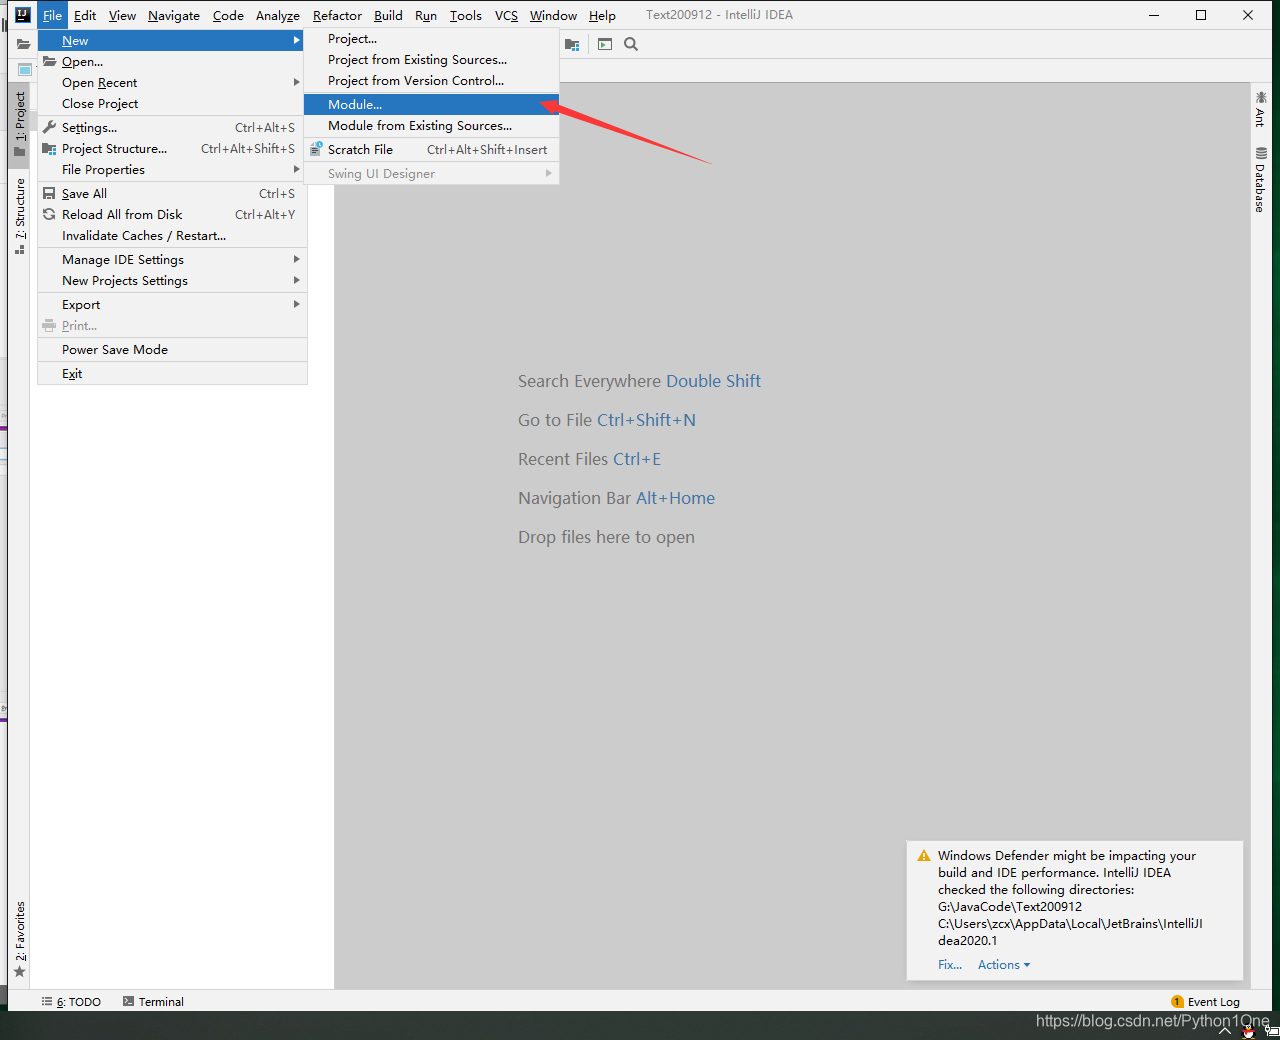Click the IntelliJ IDEA logo icon
The image size is (1280, 1040).
[x=22, y=15]
